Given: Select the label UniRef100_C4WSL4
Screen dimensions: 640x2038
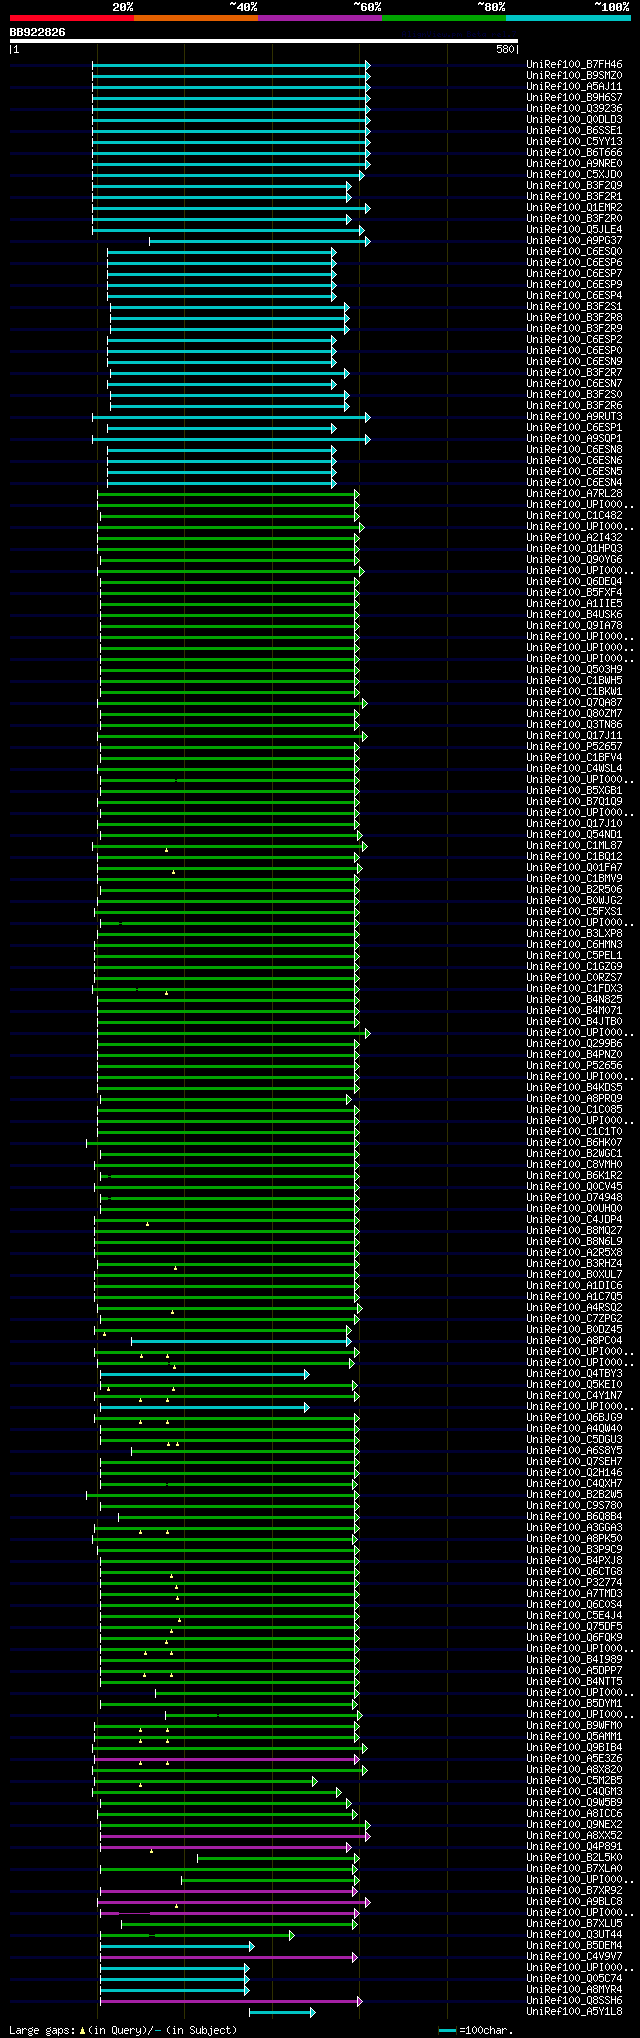Looking at the screenshot, I should click(574, 769).
